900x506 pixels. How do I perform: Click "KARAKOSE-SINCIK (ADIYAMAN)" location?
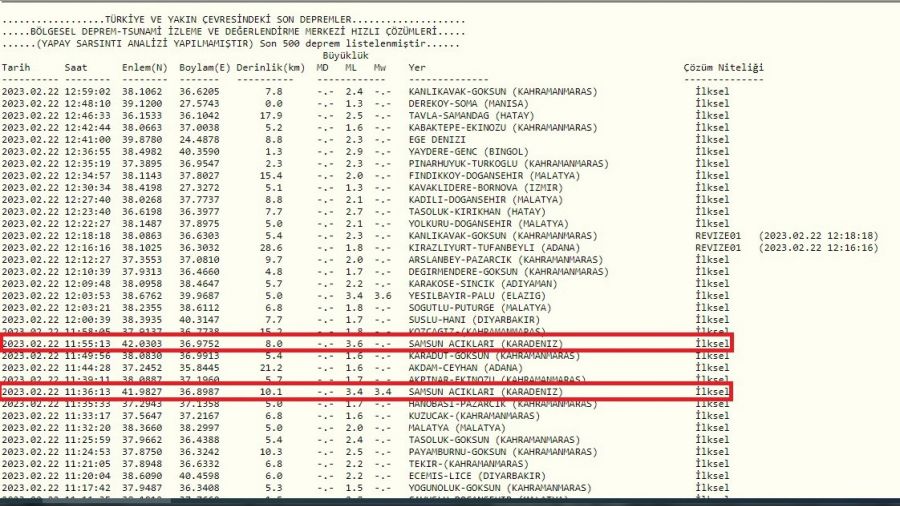tap(483, 285)
